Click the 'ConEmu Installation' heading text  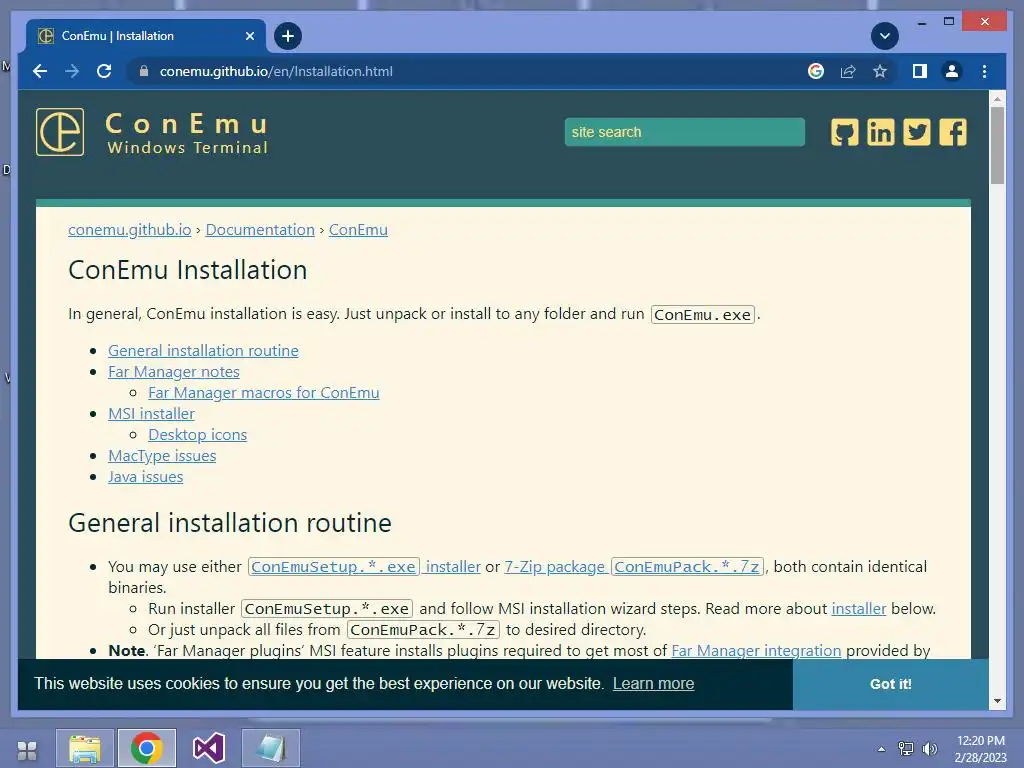[x=187, y=270]
